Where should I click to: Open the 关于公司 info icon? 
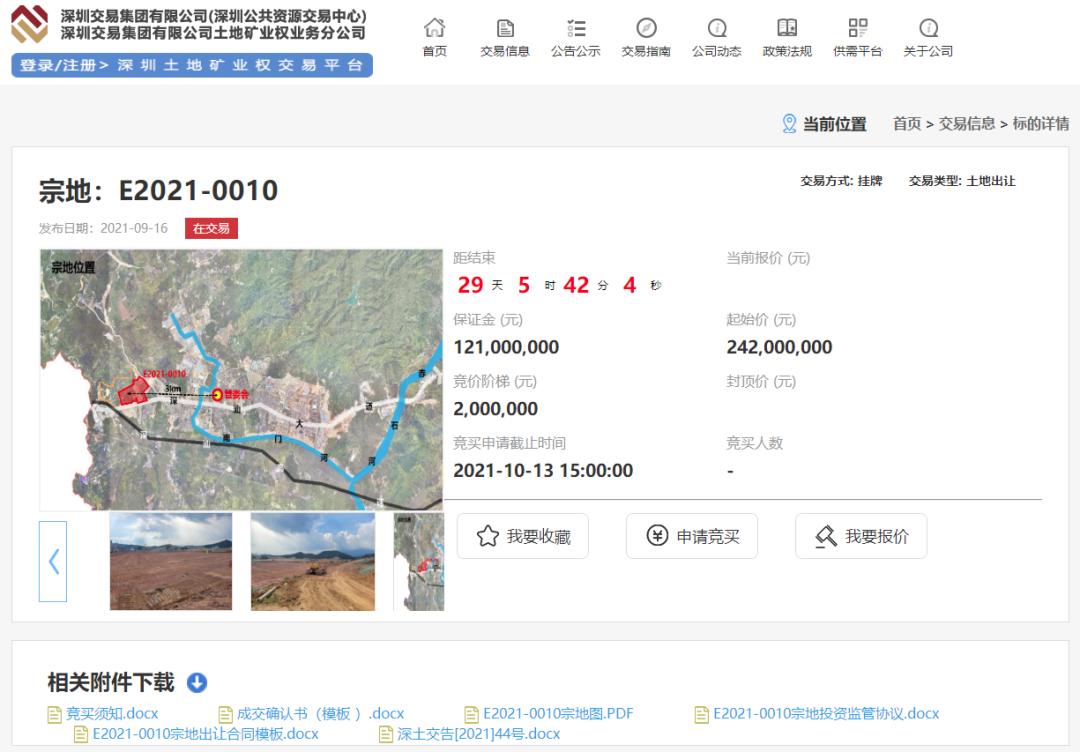(x=928, y=28)
